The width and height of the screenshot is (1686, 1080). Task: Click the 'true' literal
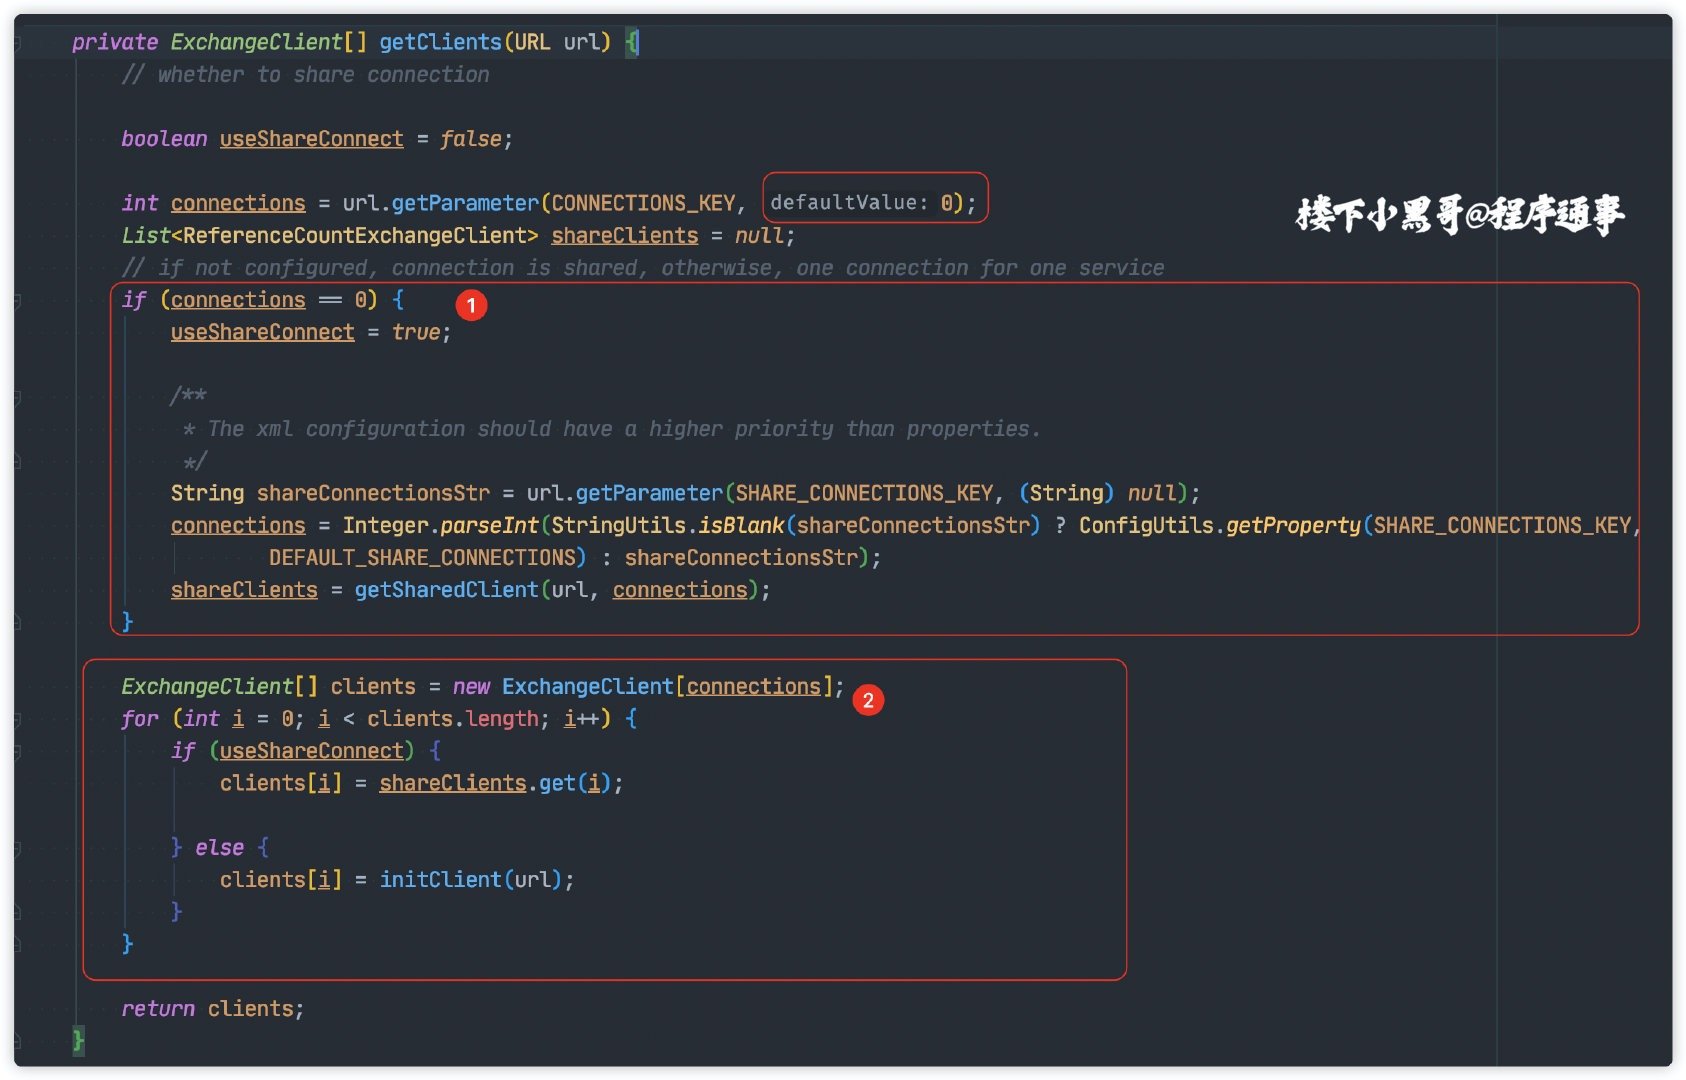point(416,332)
